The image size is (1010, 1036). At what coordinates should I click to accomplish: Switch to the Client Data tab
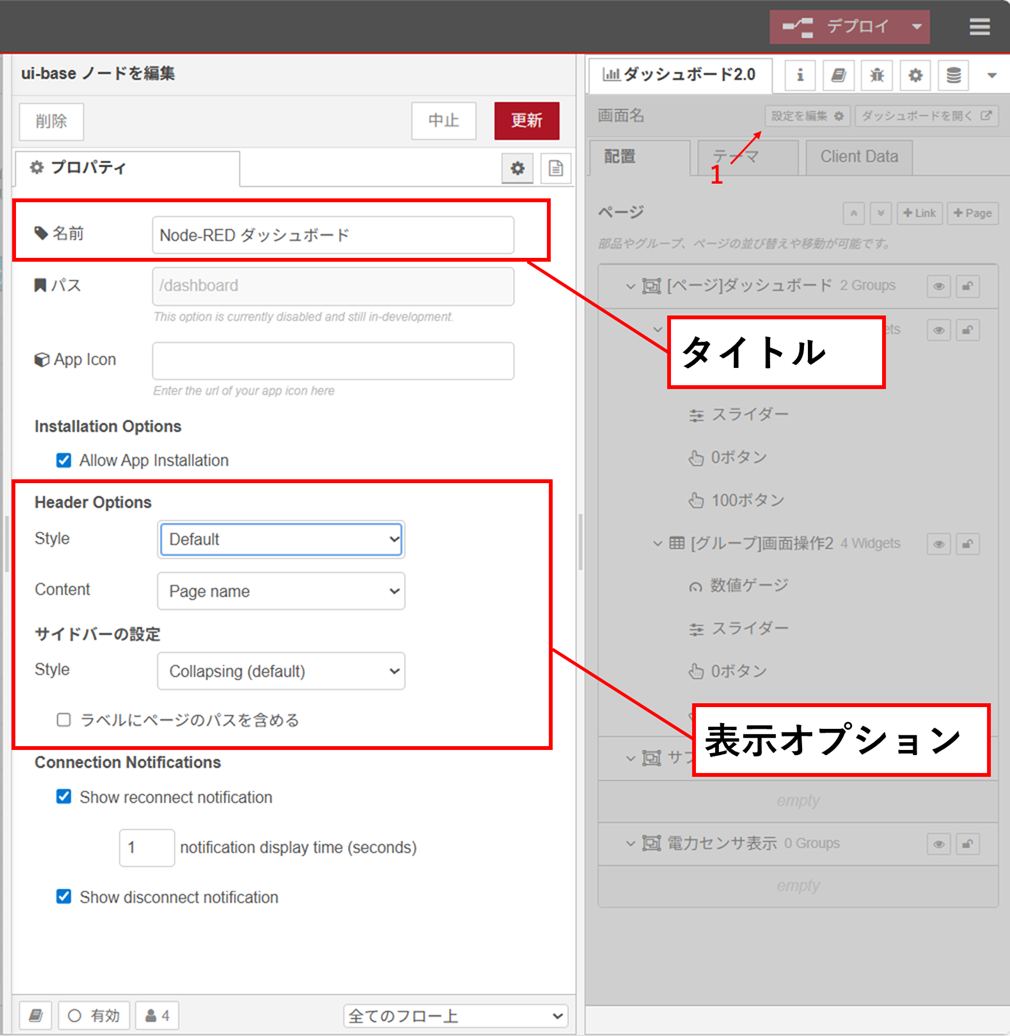858,157
